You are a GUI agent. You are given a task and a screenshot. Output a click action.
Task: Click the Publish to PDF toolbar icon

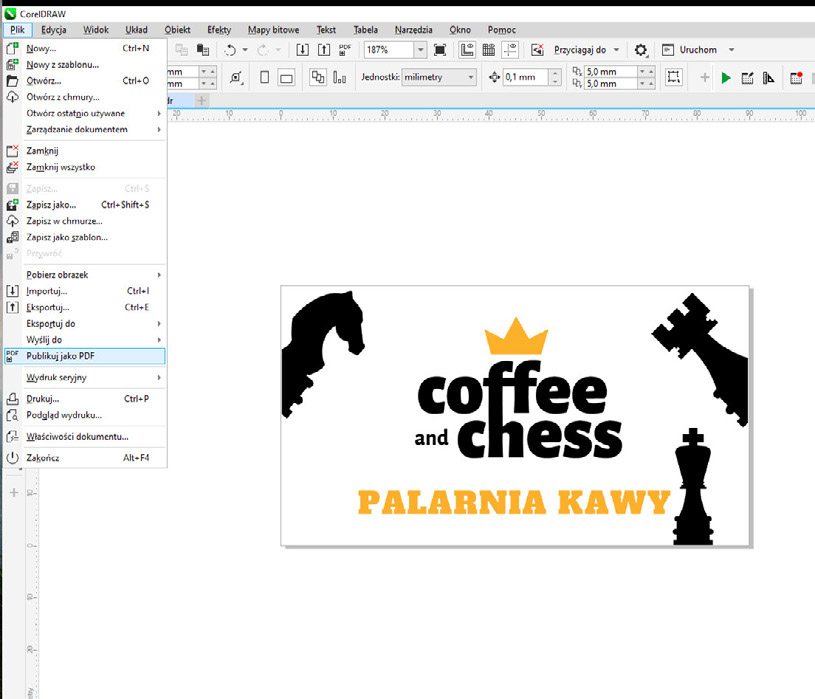[x=345, y=50]
